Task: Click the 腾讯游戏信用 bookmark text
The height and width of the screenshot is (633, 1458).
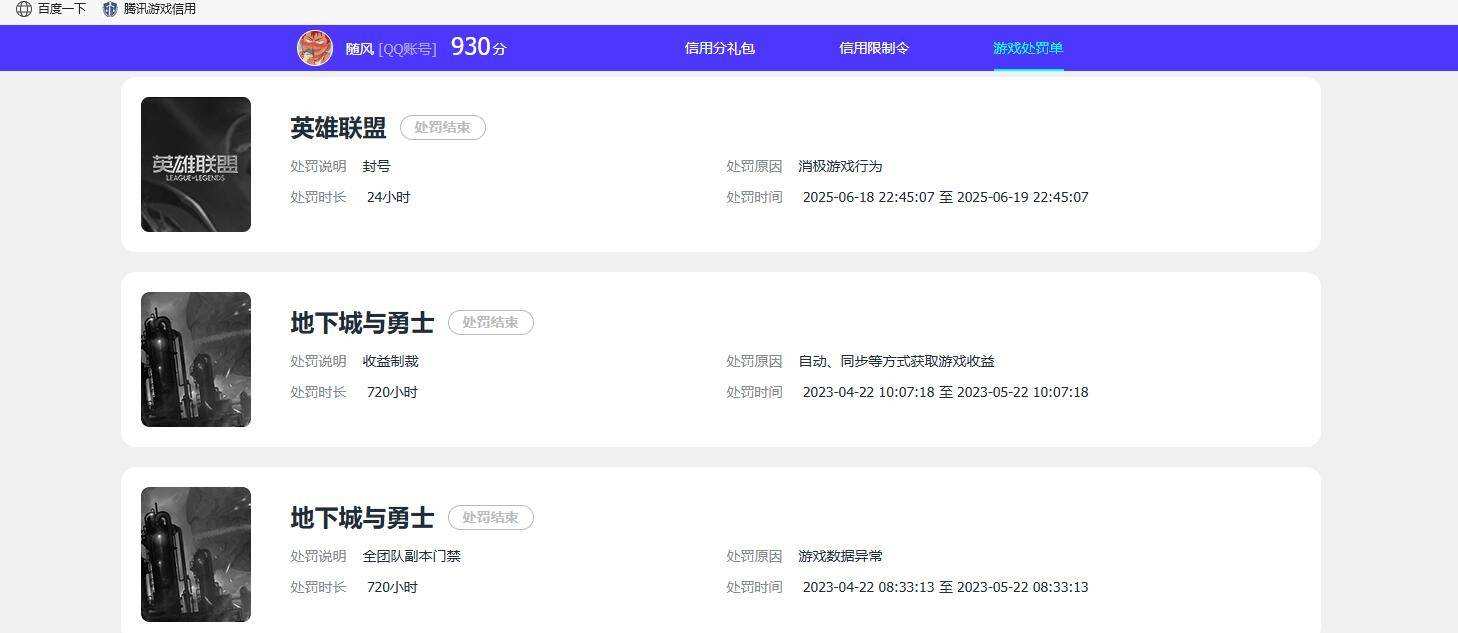Action: coord(160,9)
